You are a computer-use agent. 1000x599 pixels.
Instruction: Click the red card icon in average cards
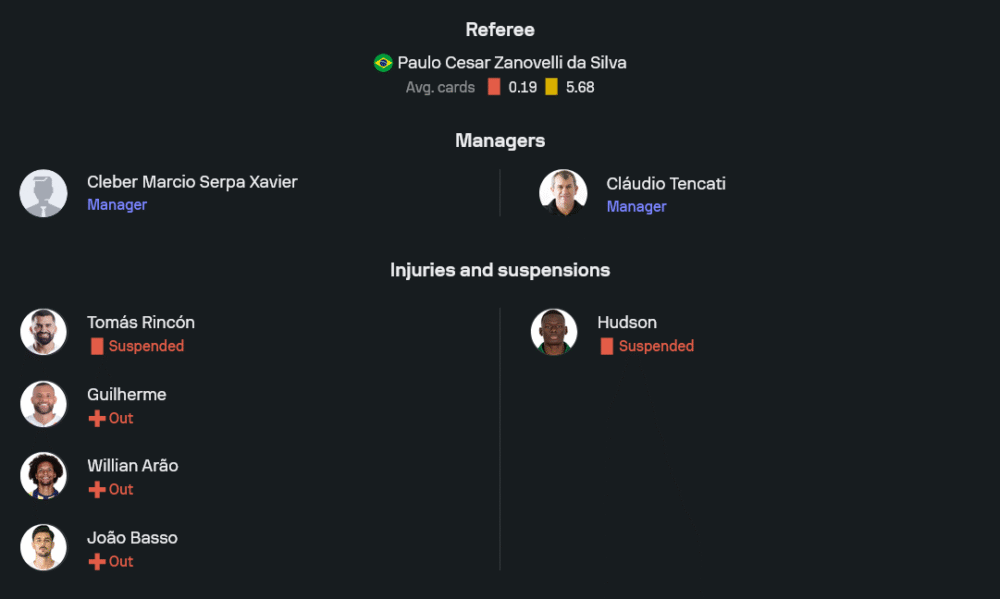click(x=494, y=87)
